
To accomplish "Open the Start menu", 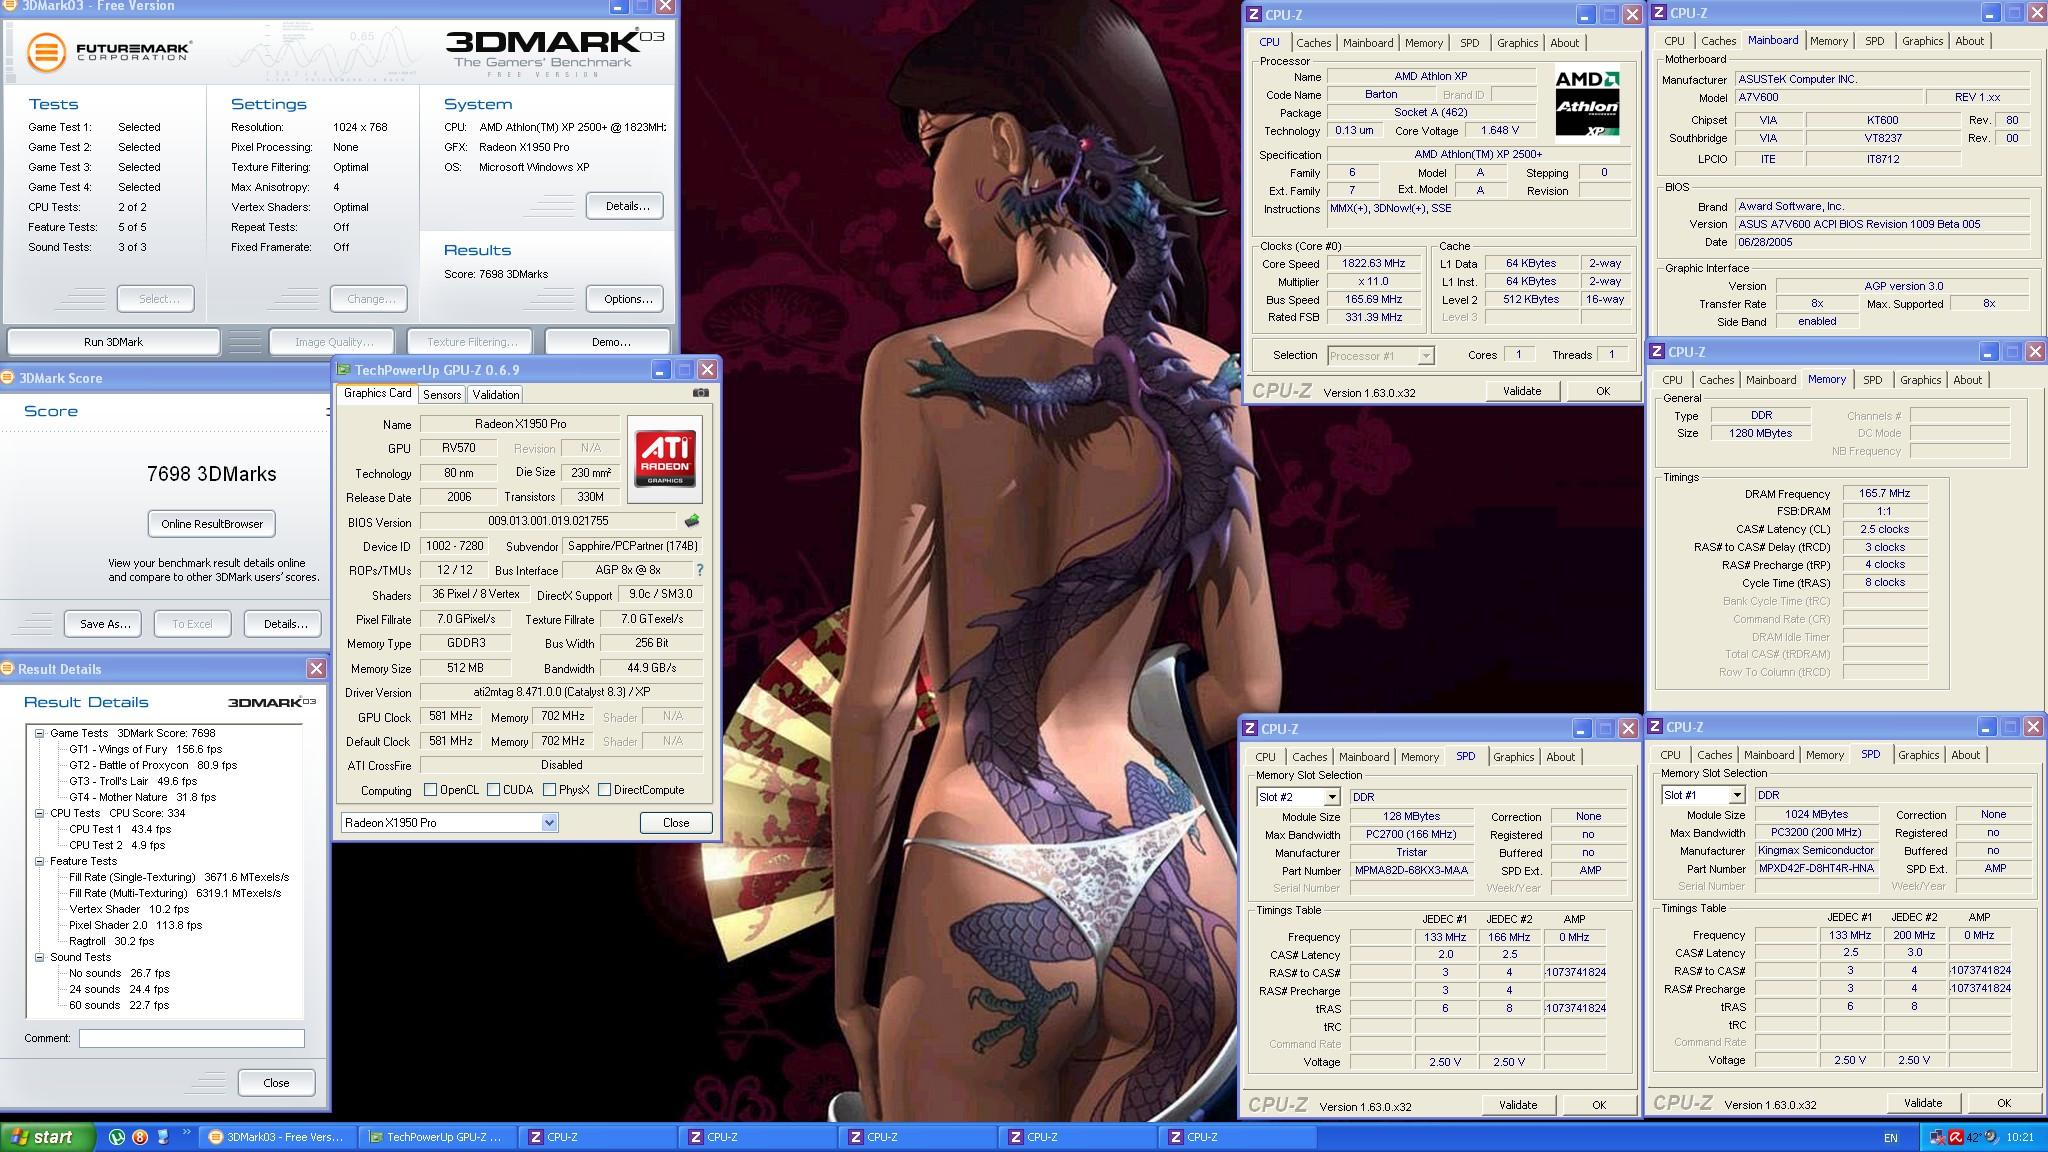I will coord(47,1137).
